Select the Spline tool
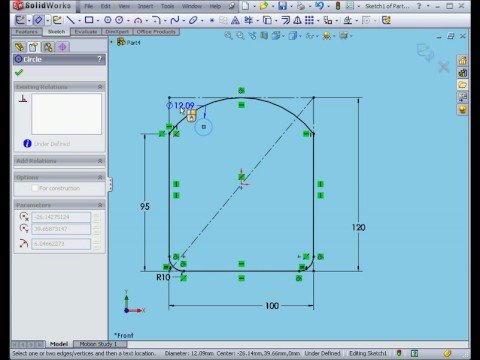 click(x=175, y=20)
